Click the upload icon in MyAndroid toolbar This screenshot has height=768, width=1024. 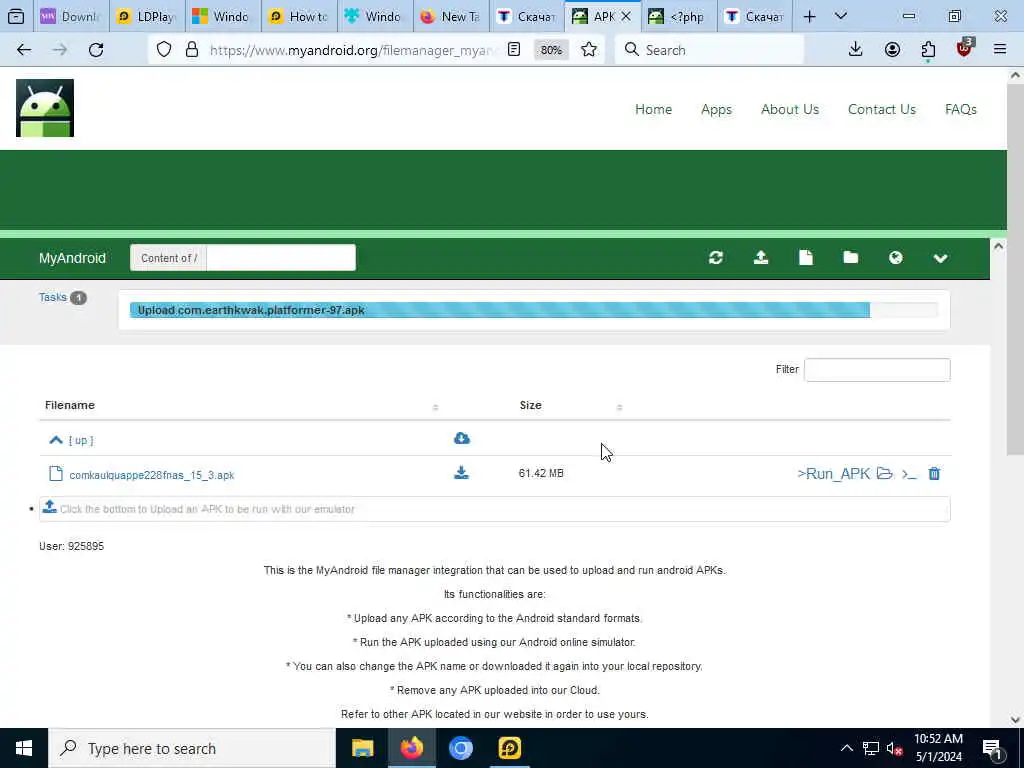tap(761, 258)
